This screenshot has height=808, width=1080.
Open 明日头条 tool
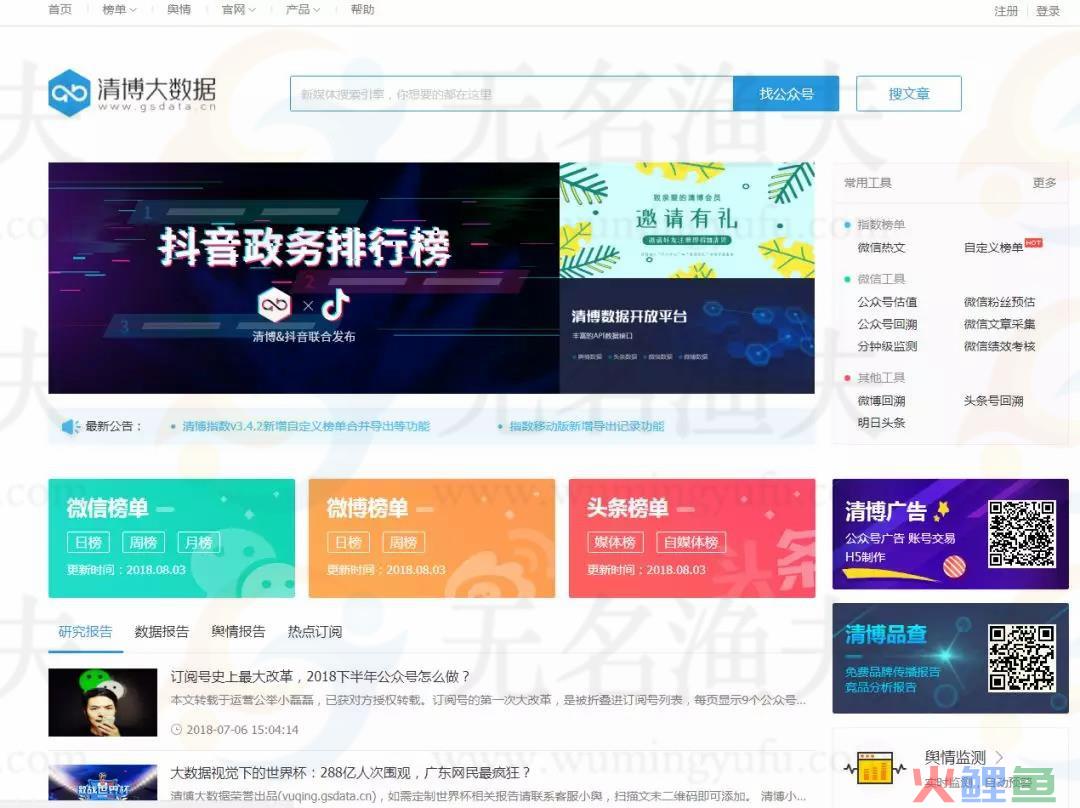(881, 422)
